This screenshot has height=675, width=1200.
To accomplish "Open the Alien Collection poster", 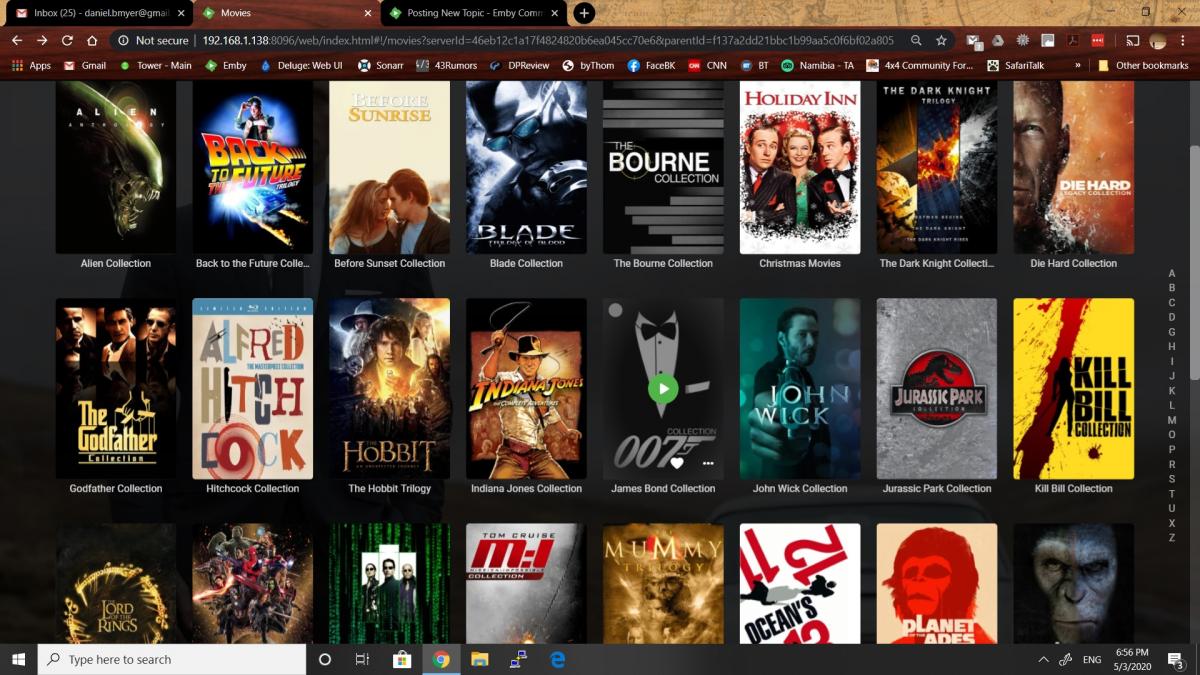I will pos(116,167).
